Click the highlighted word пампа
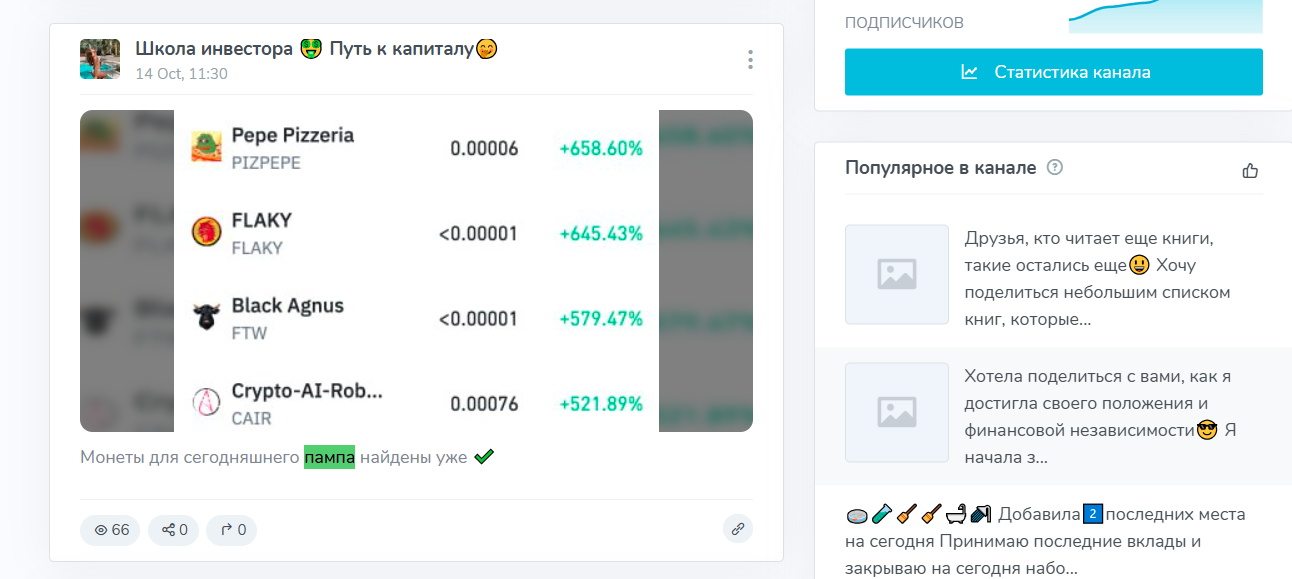 [x=329, y=457]
